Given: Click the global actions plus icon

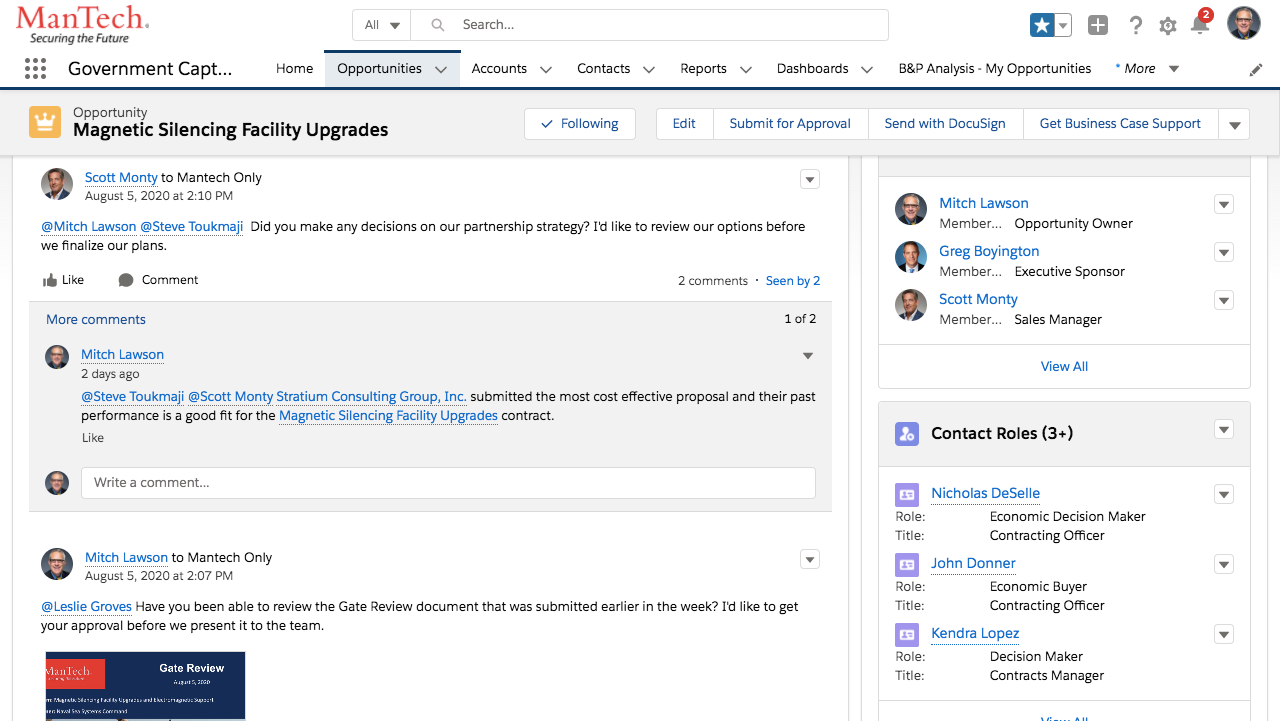Looking at the screenshot, I should (1098, 26).
